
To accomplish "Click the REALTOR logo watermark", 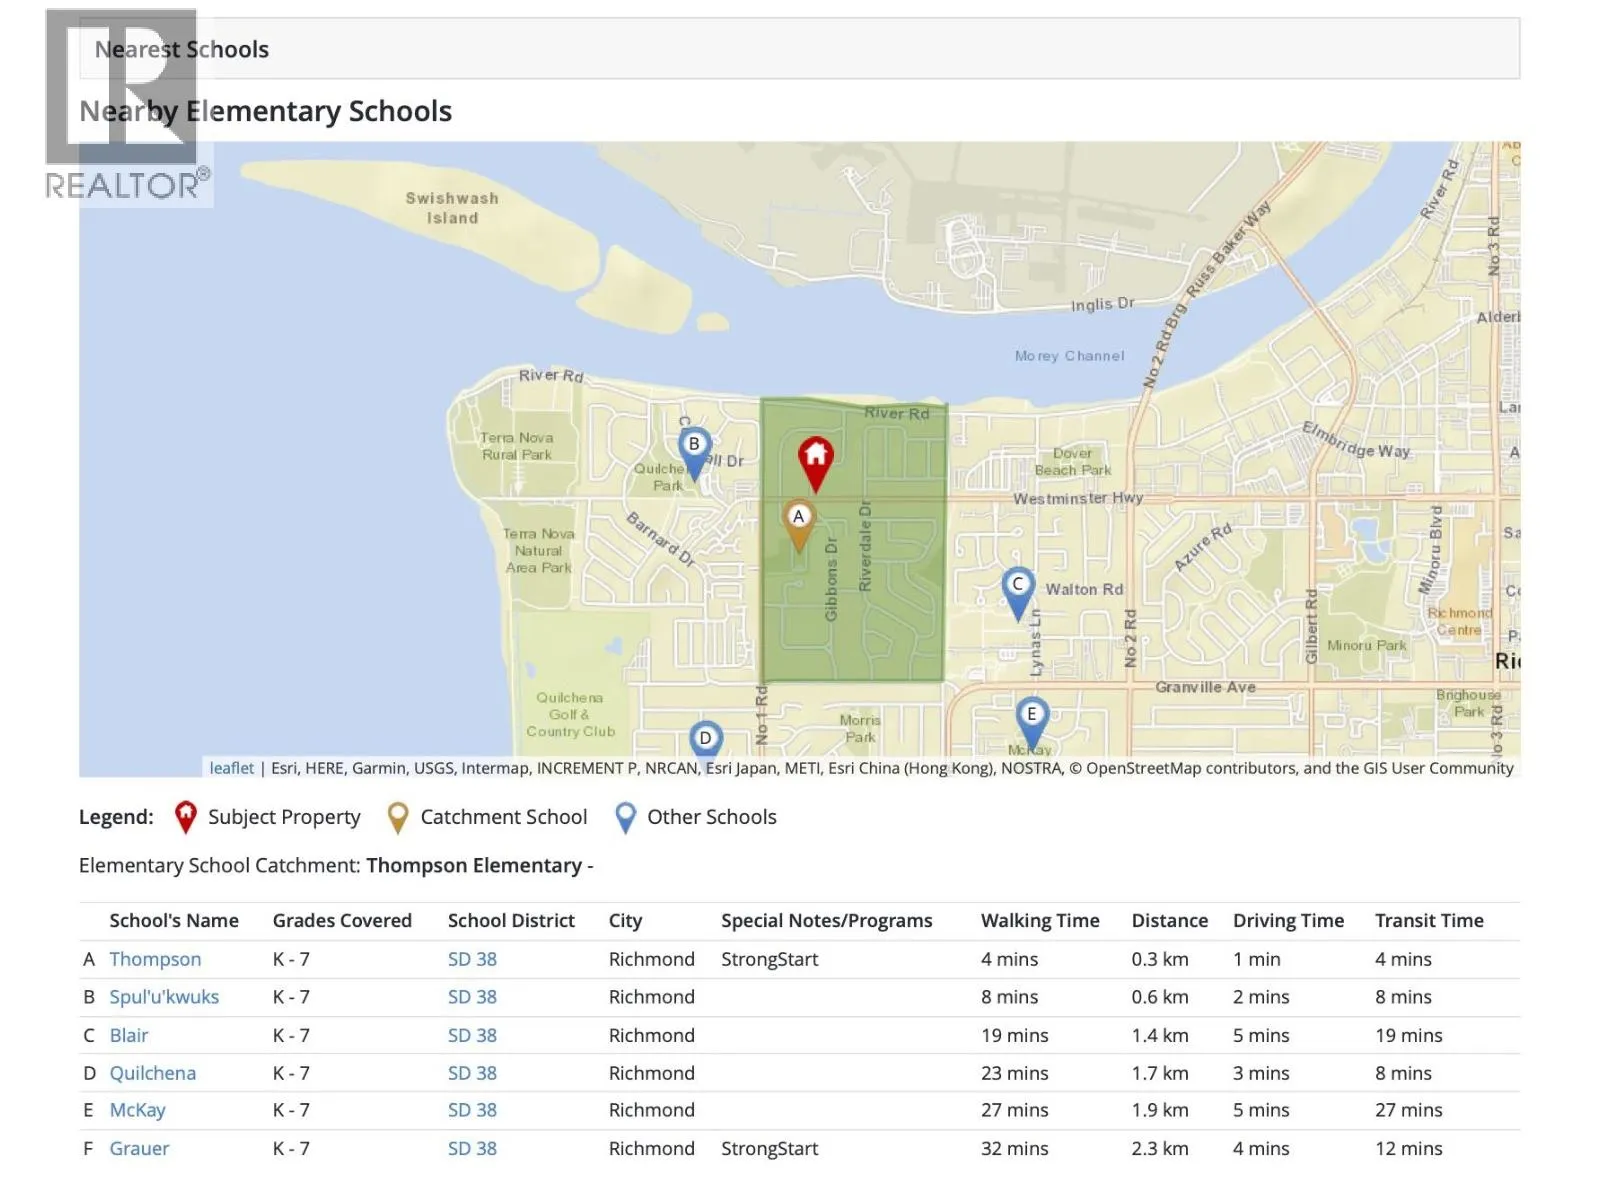I will click(124, 105).
